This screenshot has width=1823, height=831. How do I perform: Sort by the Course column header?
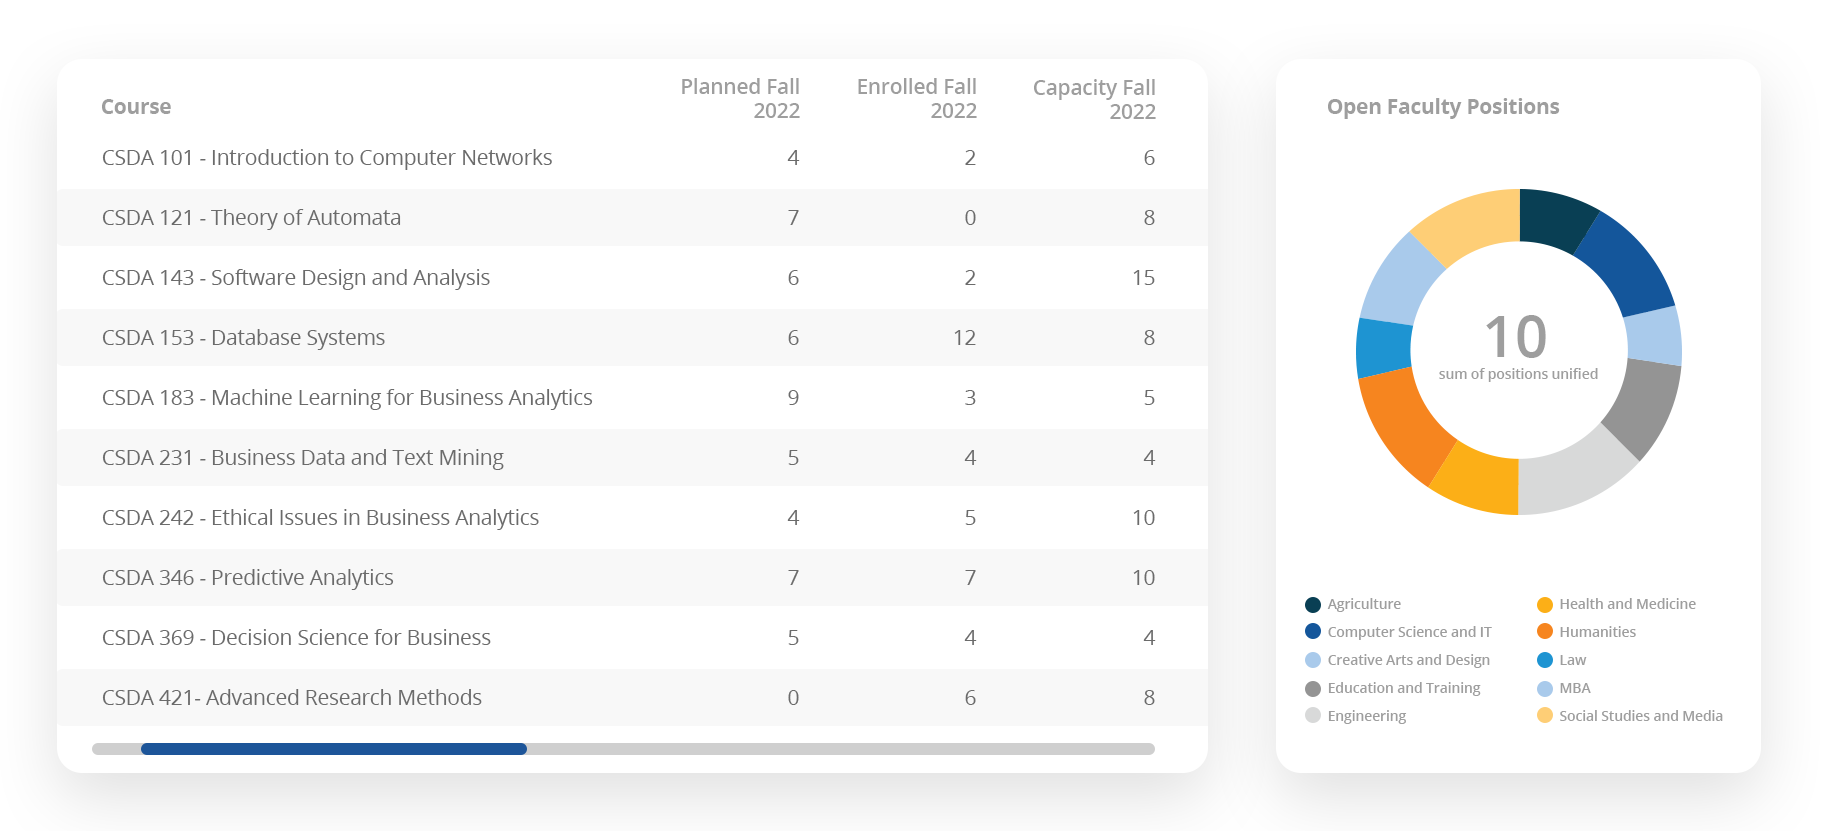(136, 107)
